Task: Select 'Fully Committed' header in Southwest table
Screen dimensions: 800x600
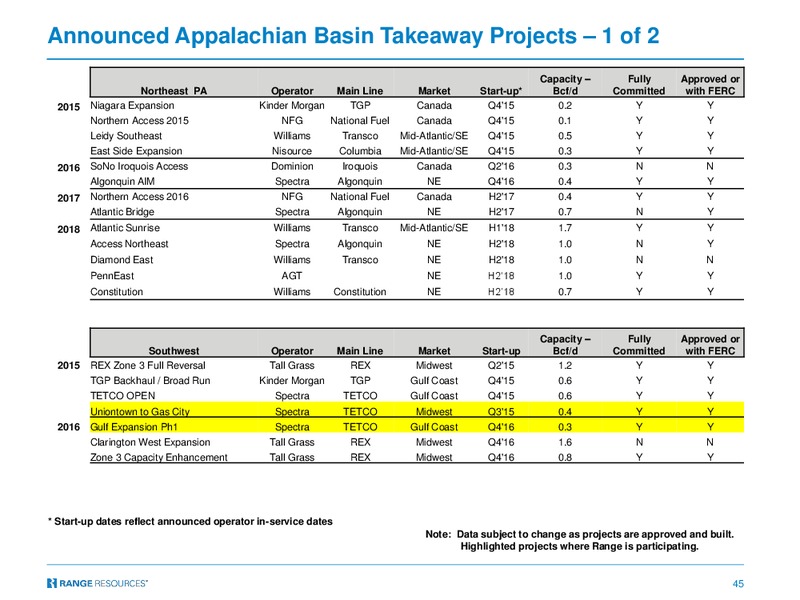Action: pyautogui.click(x=639, y=345)
